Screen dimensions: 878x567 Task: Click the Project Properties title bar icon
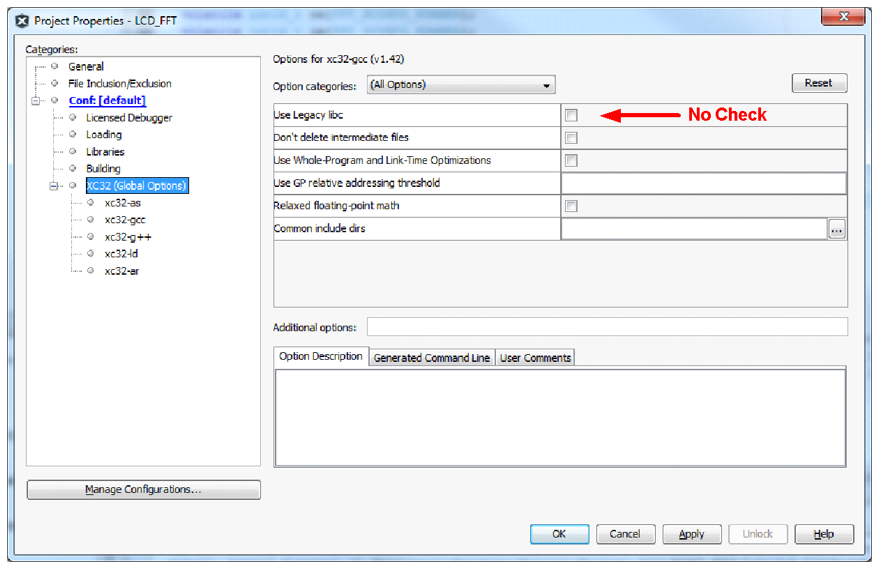point(22,21)
